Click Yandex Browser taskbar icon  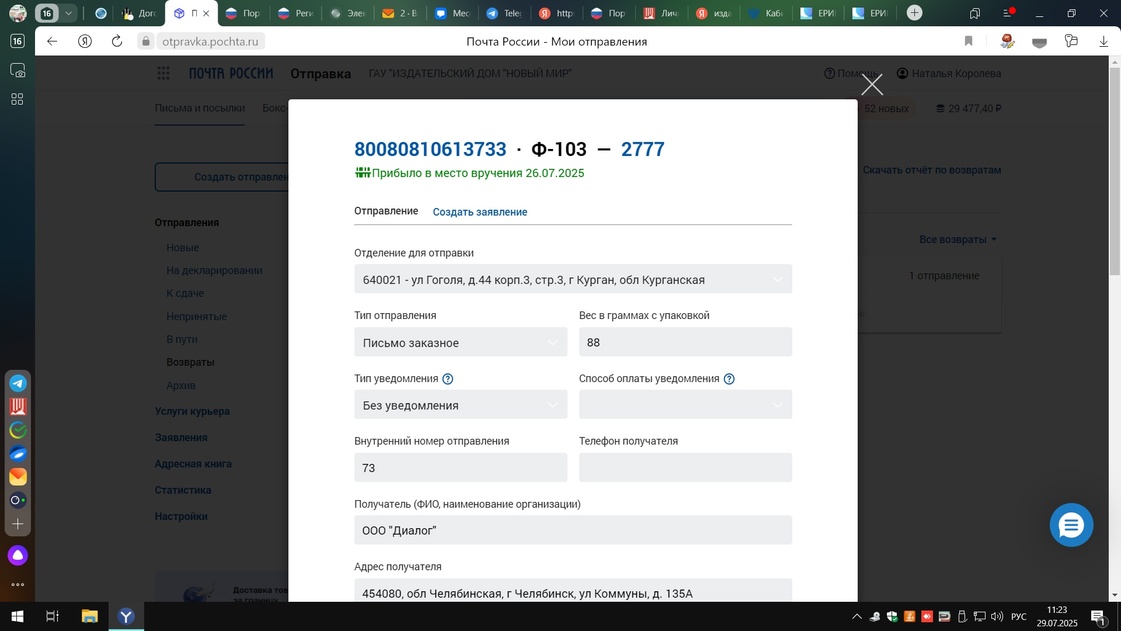(x=126, y=616)
